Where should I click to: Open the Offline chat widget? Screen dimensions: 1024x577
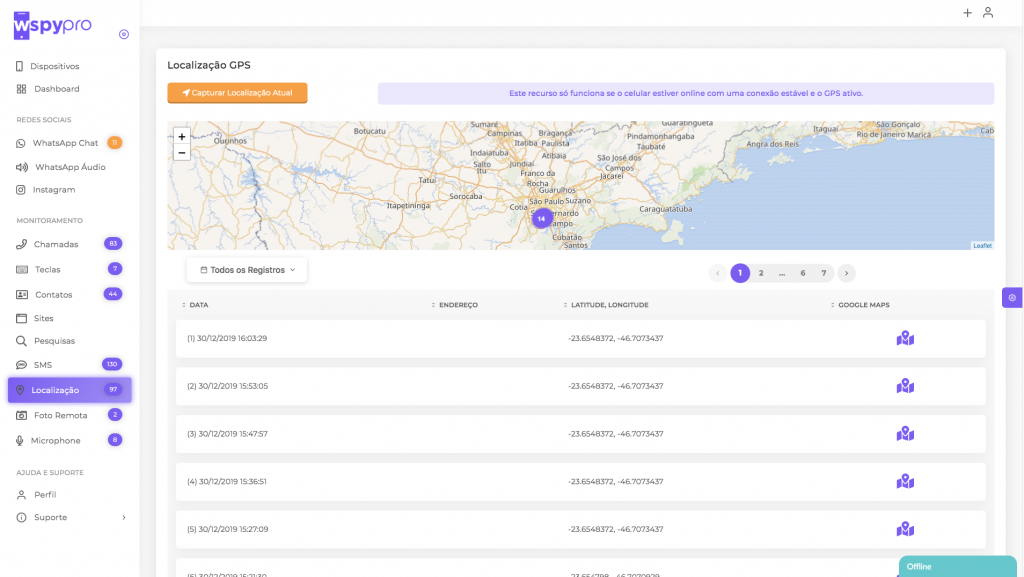tap(957, 567)
